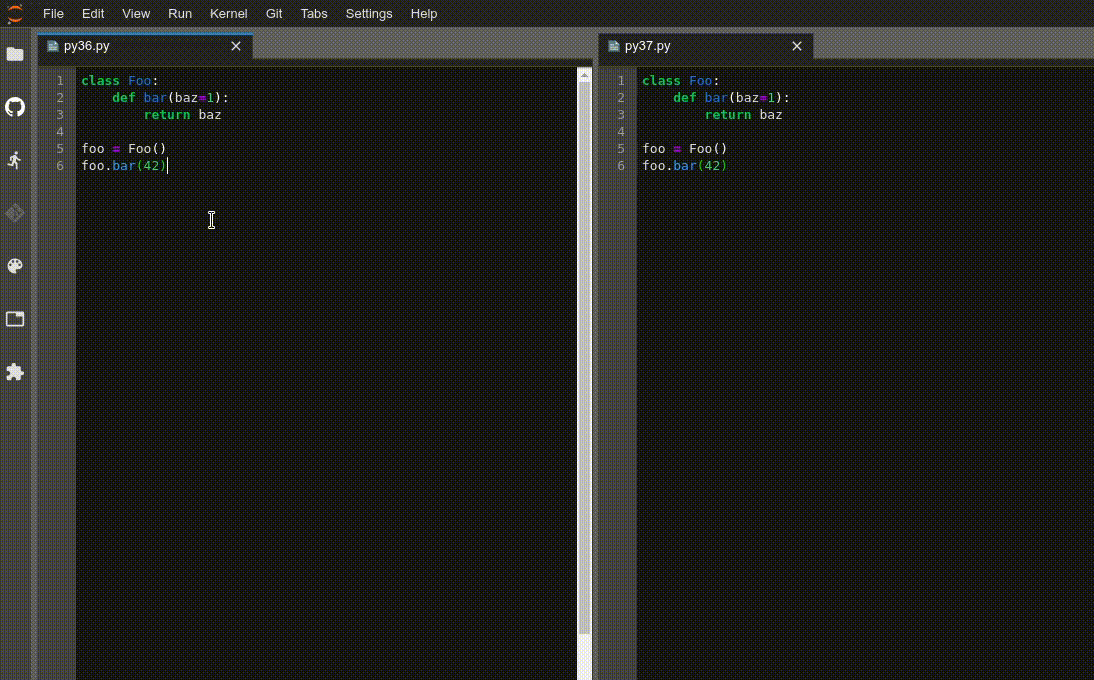Open the Help menu

tap(424, 13)
